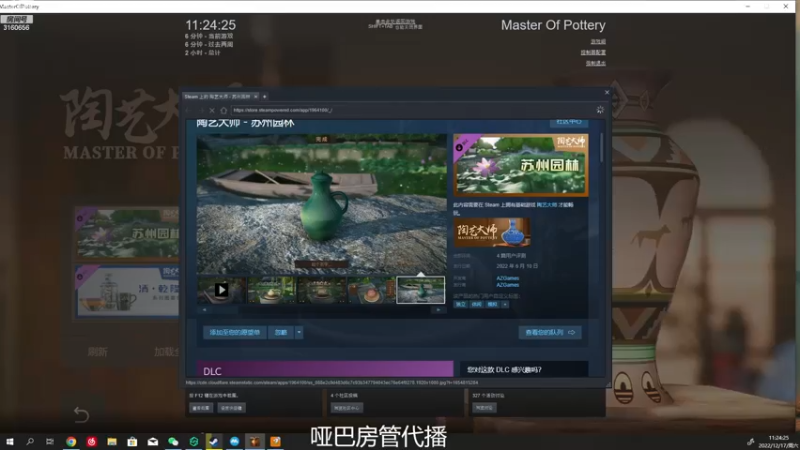Add the DLC to your wishlist
The image size is (800, 450).
click(x=235, y=333)
